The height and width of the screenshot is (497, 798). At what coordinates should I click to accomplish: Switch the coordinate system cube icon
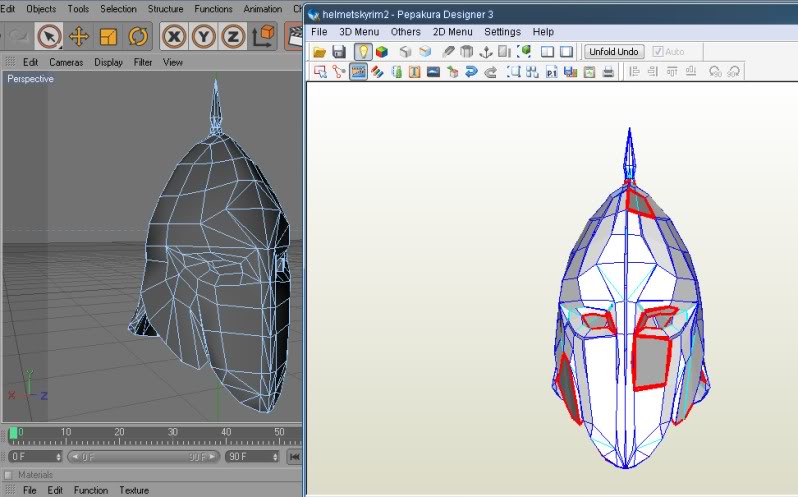(264, 37)
